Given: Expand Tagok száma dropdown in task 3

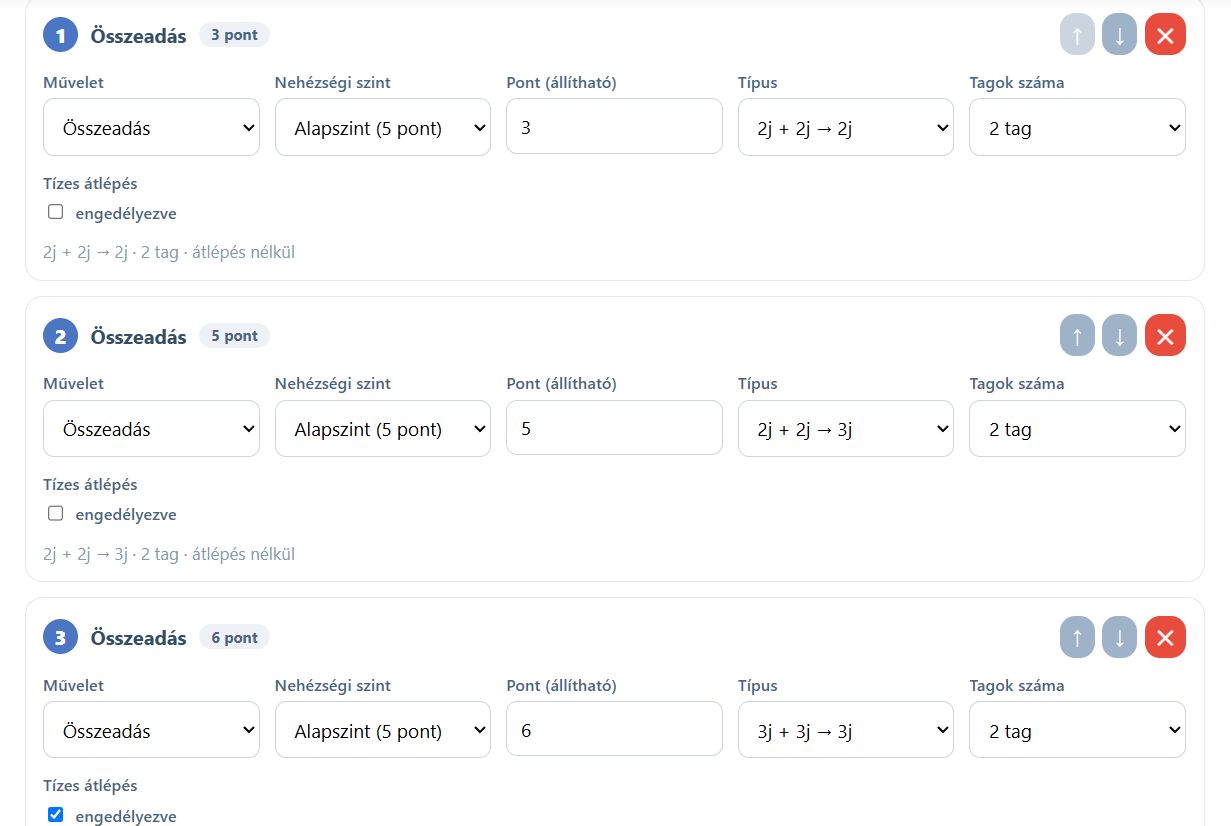Looking at the screenshot, I should (1077, 730).
